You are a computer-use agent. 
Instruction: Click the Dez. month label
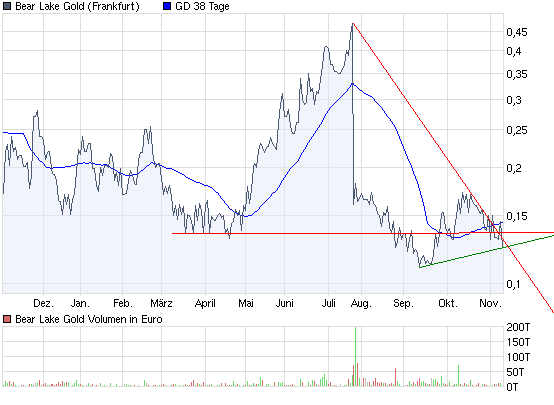(43, 303)
